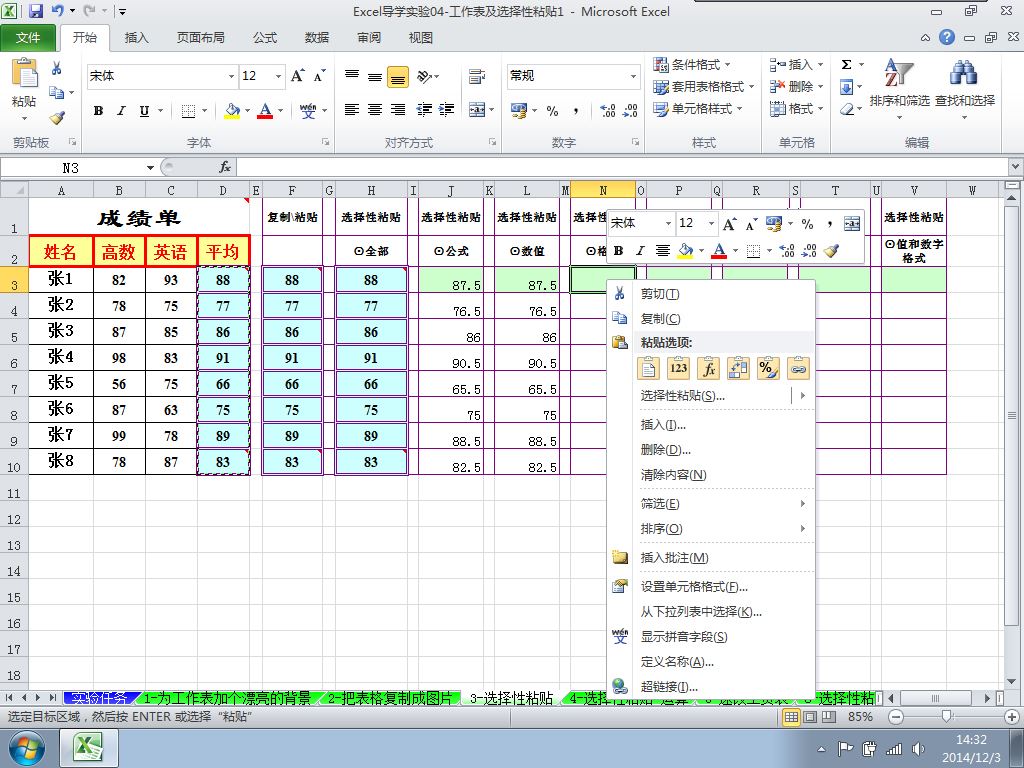Choose Paste Formatting percent-brush icon in context menu
The width and height of the screenshot is (1024, 768).
click(x=768, y=368)
